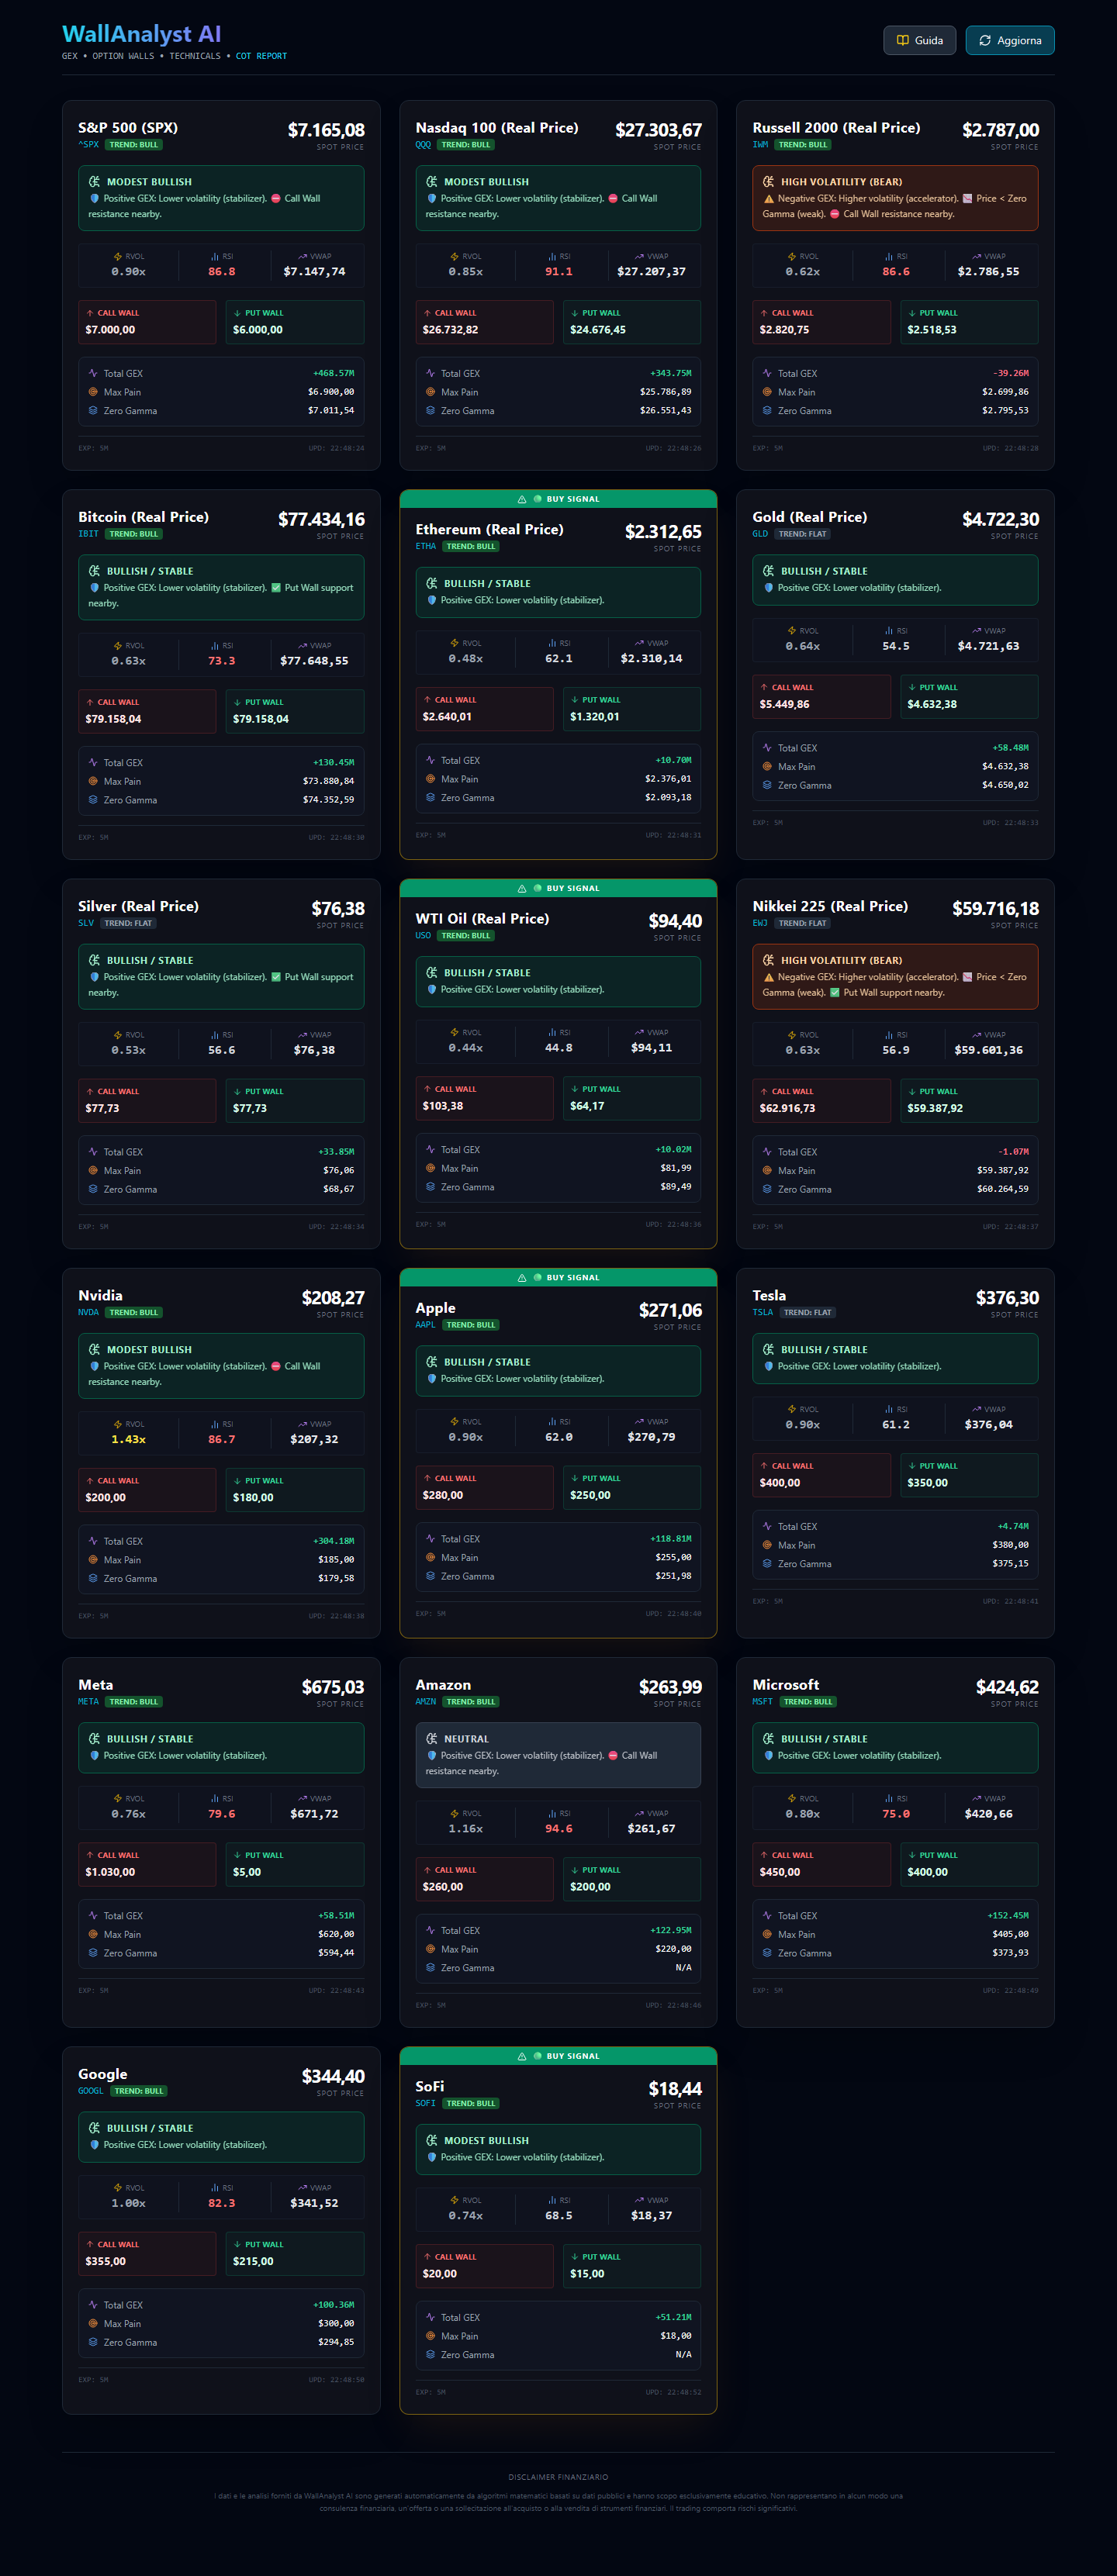Click Total GEX pulse icon in S&P 500 card
This screenshot has width=1117, height=2576.
click(x=93, y=373)
